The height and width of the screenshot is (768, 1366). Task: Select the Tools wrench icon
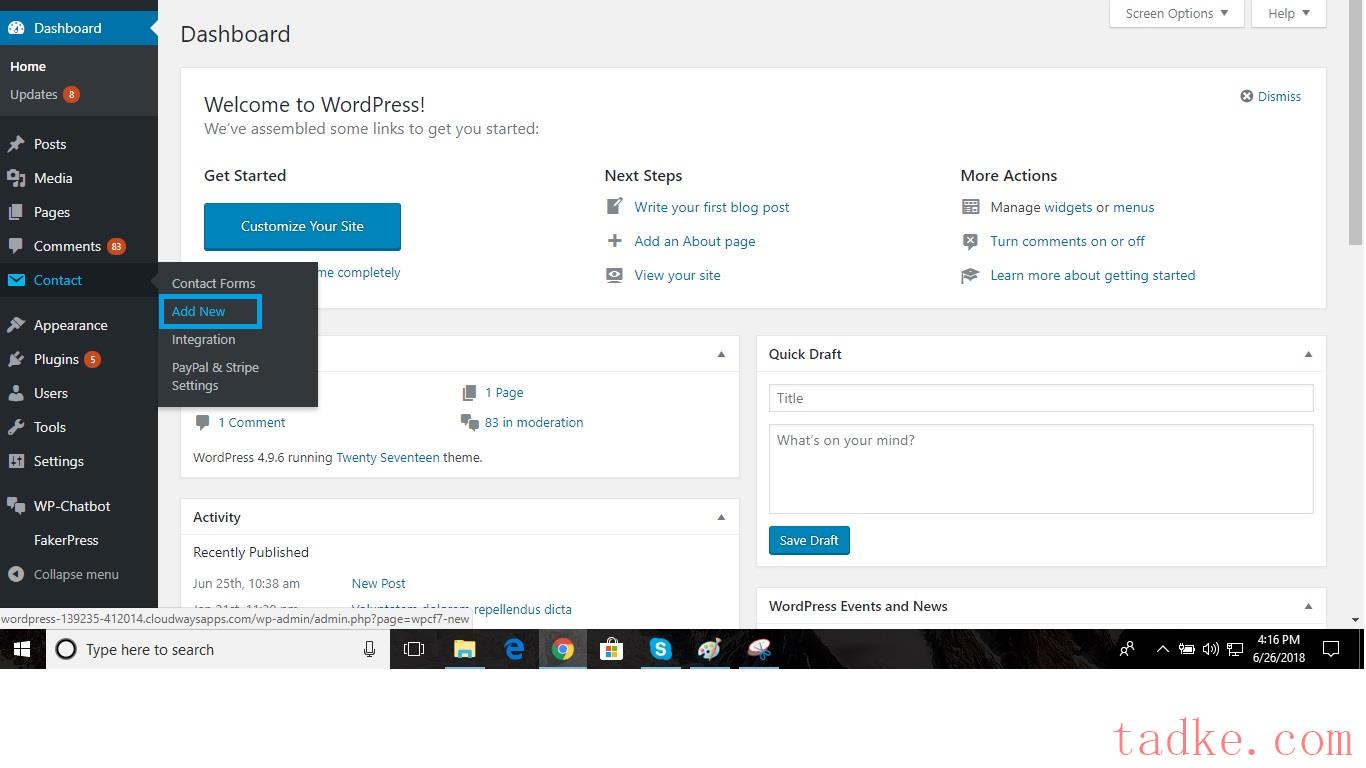[x=16, y=427]
